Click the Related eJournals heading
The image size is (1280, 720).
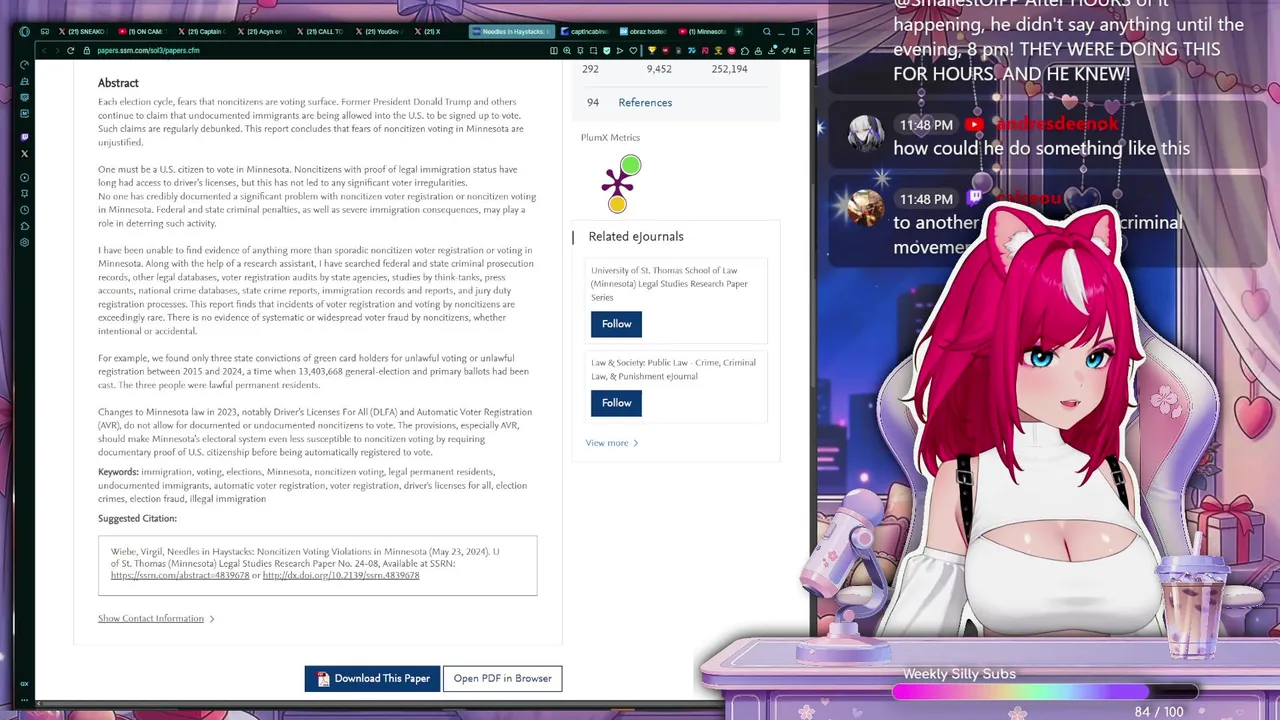636,237
